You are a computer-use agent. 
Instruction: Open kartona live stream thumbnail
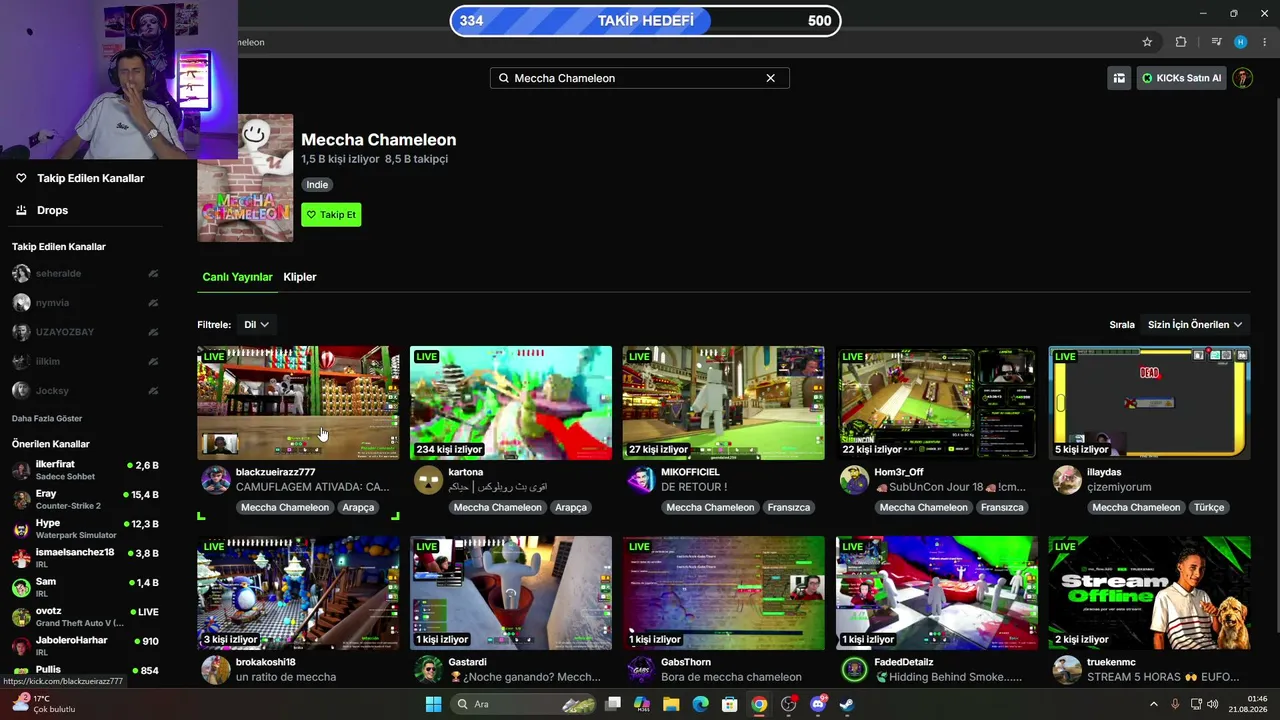pos(511,403)
